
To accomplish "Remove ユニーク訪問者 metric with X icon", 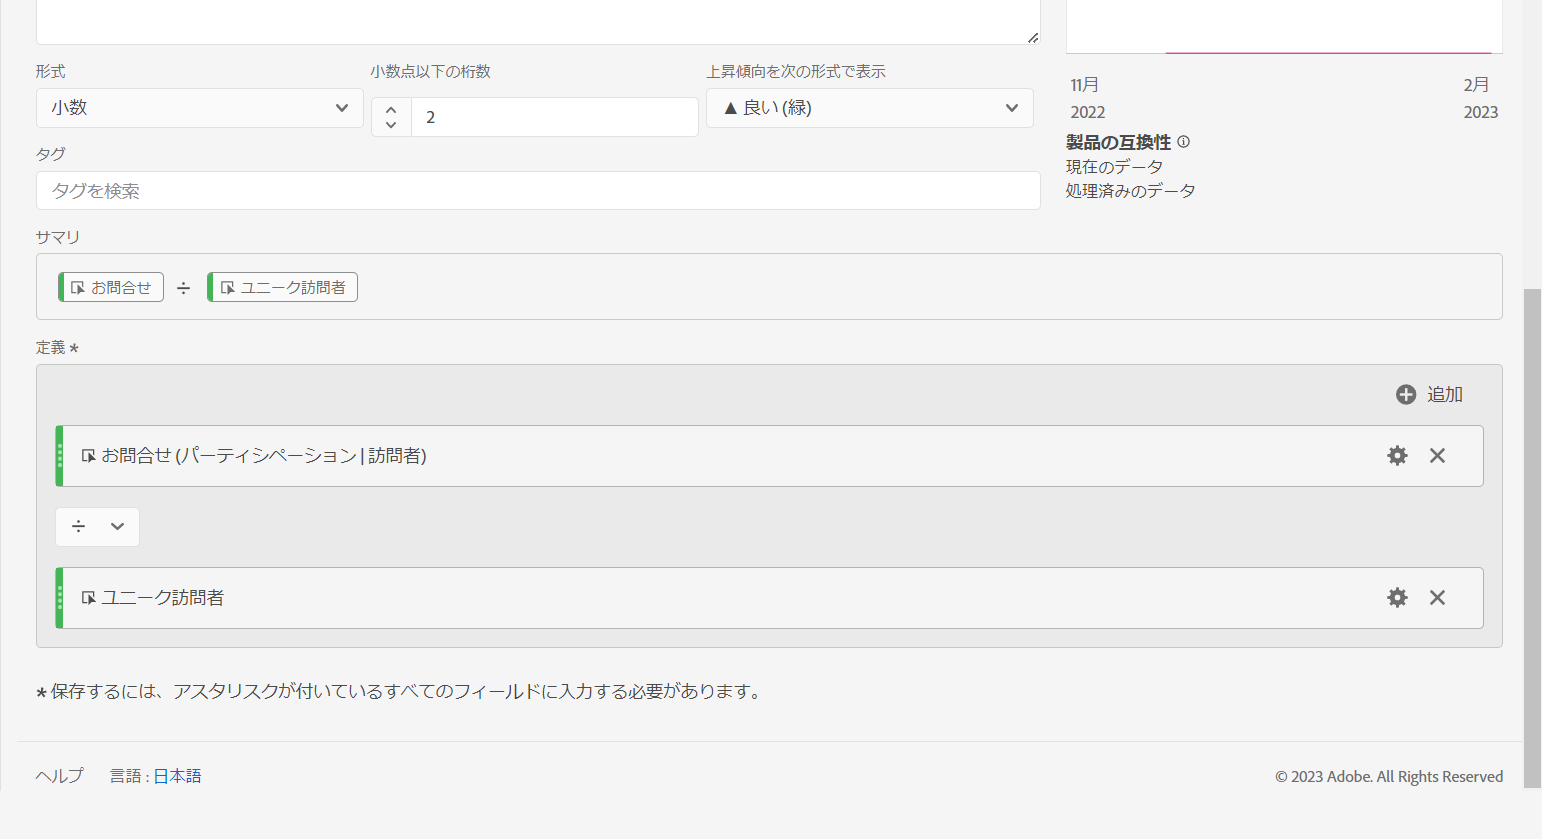I will pyautogui.click(x=1437, y=598).
